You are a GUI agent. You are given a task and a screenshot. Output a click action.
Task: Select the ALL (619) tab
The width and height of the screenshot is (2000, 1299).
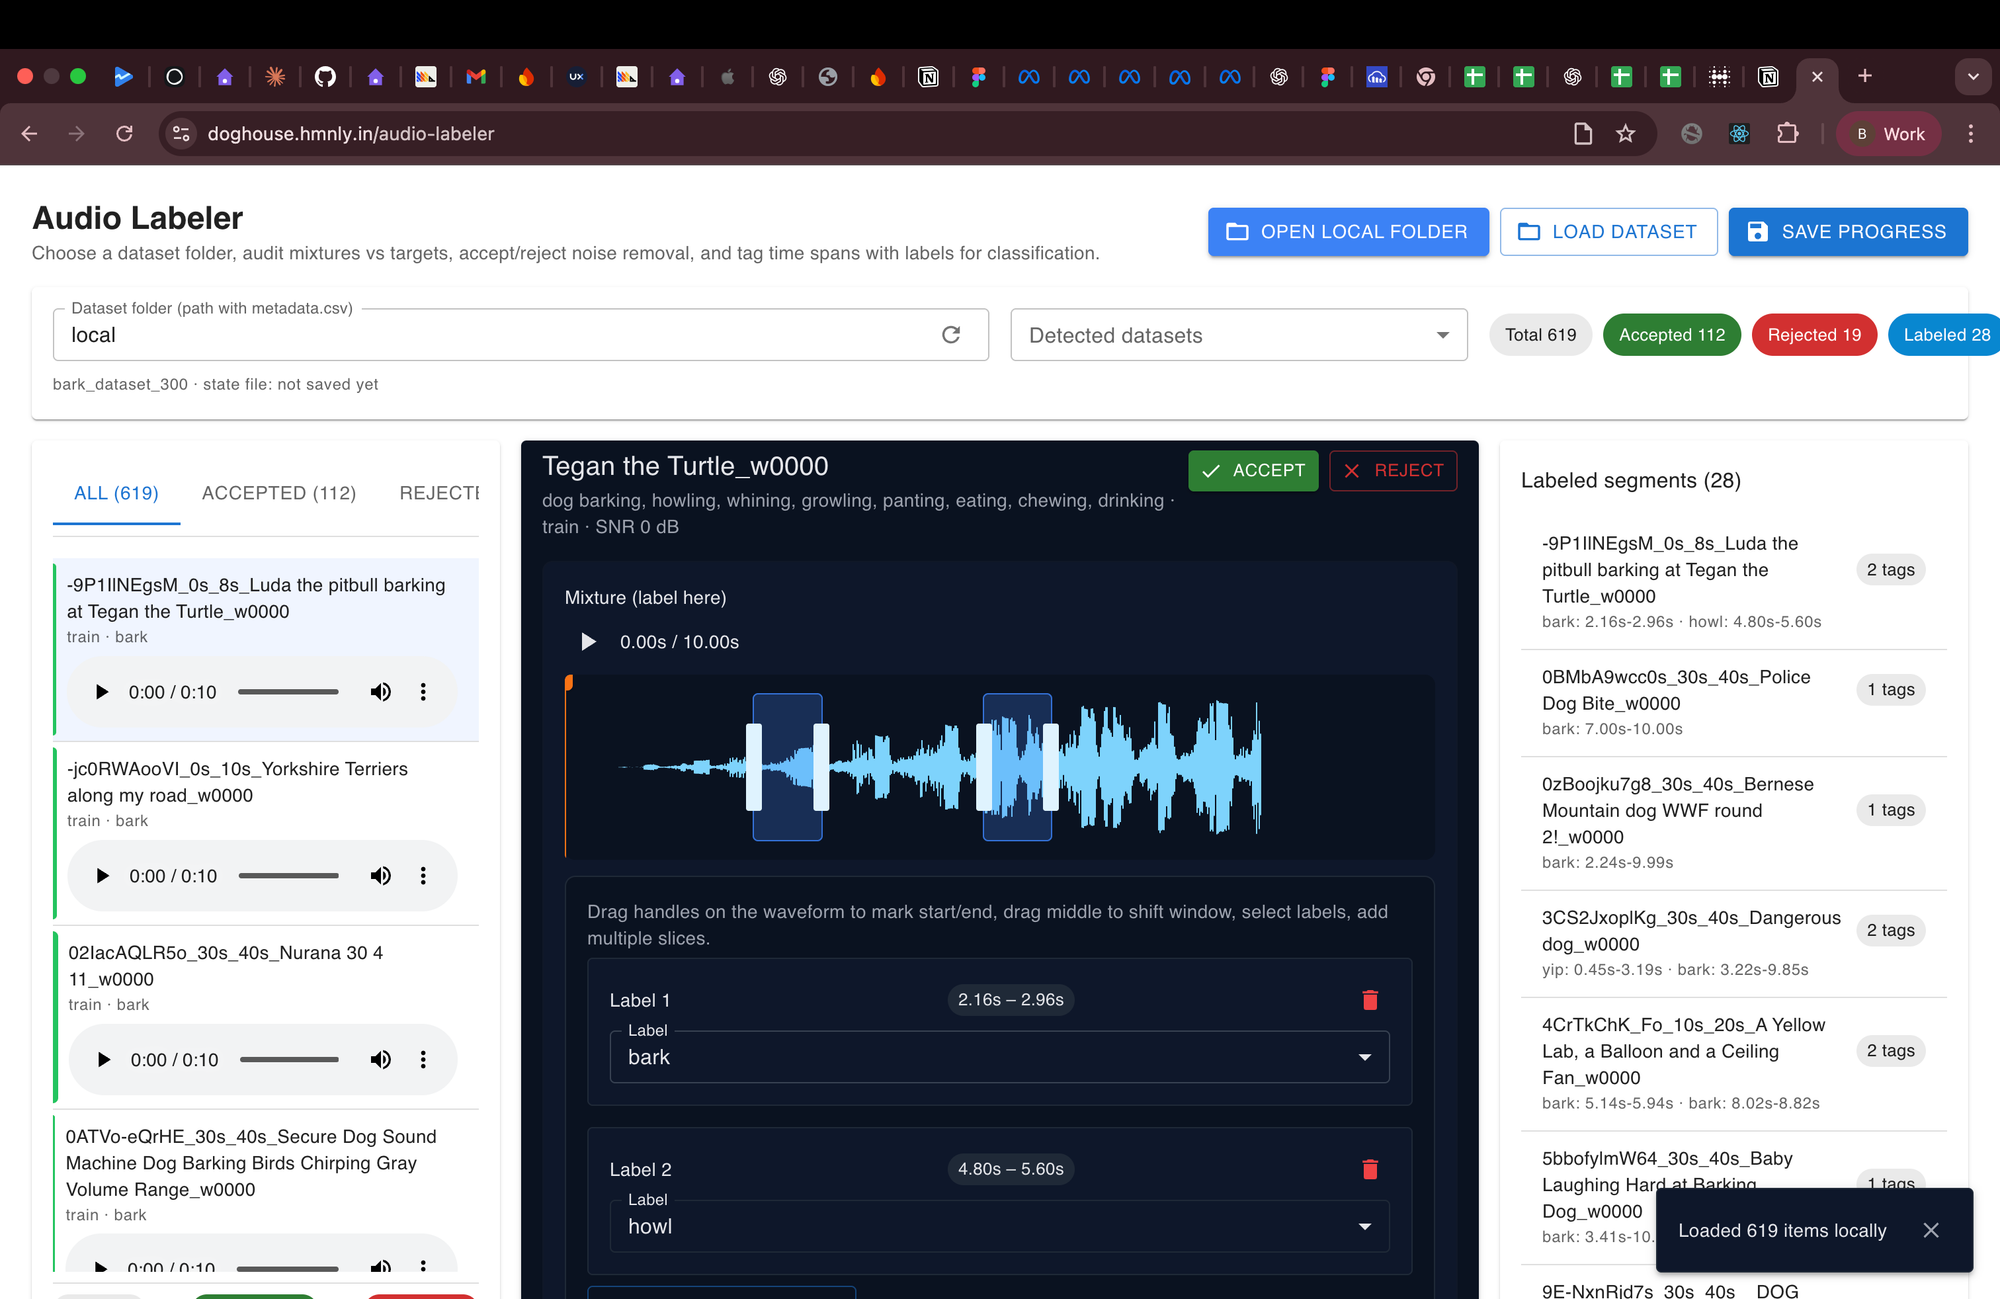pyautogui.click(x=116, y=493)
